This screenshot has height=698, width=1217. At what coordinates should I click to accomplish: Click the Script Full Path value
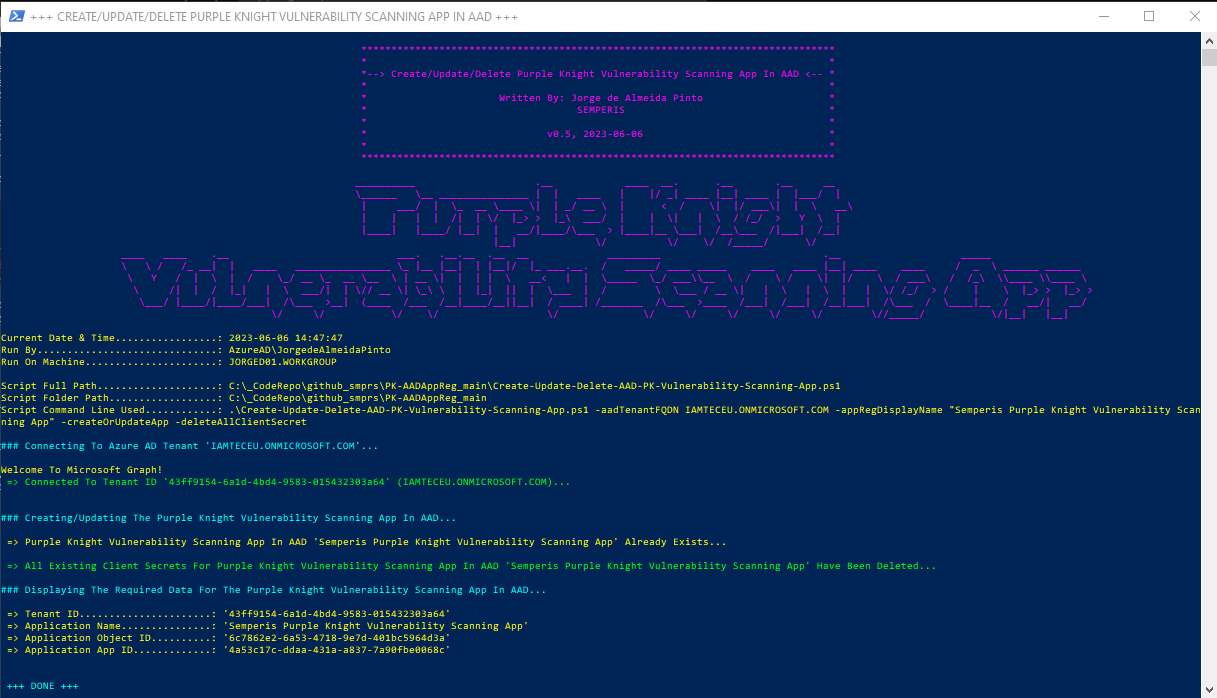[x=534, y=386]
